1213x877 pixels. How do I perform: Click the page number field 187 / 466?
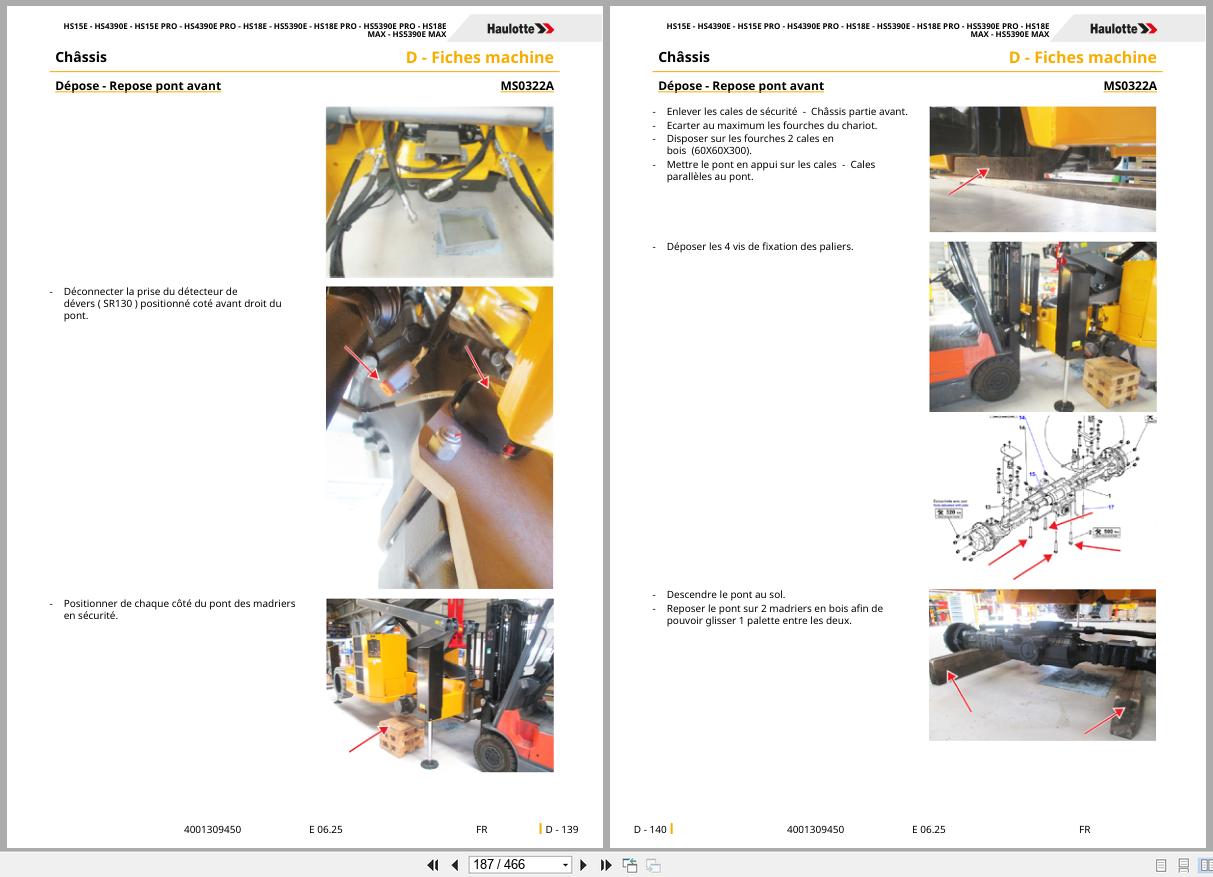coord(514,865)
